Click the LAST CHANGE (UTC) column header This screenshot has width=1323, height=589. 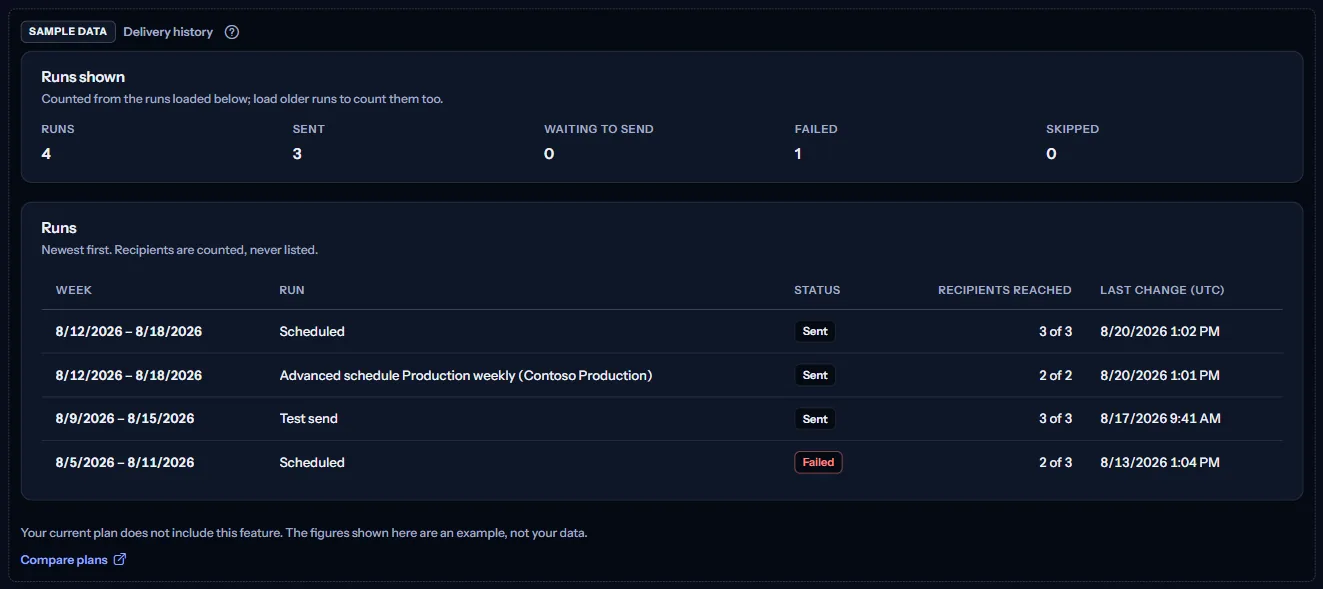coord(1162,290)
